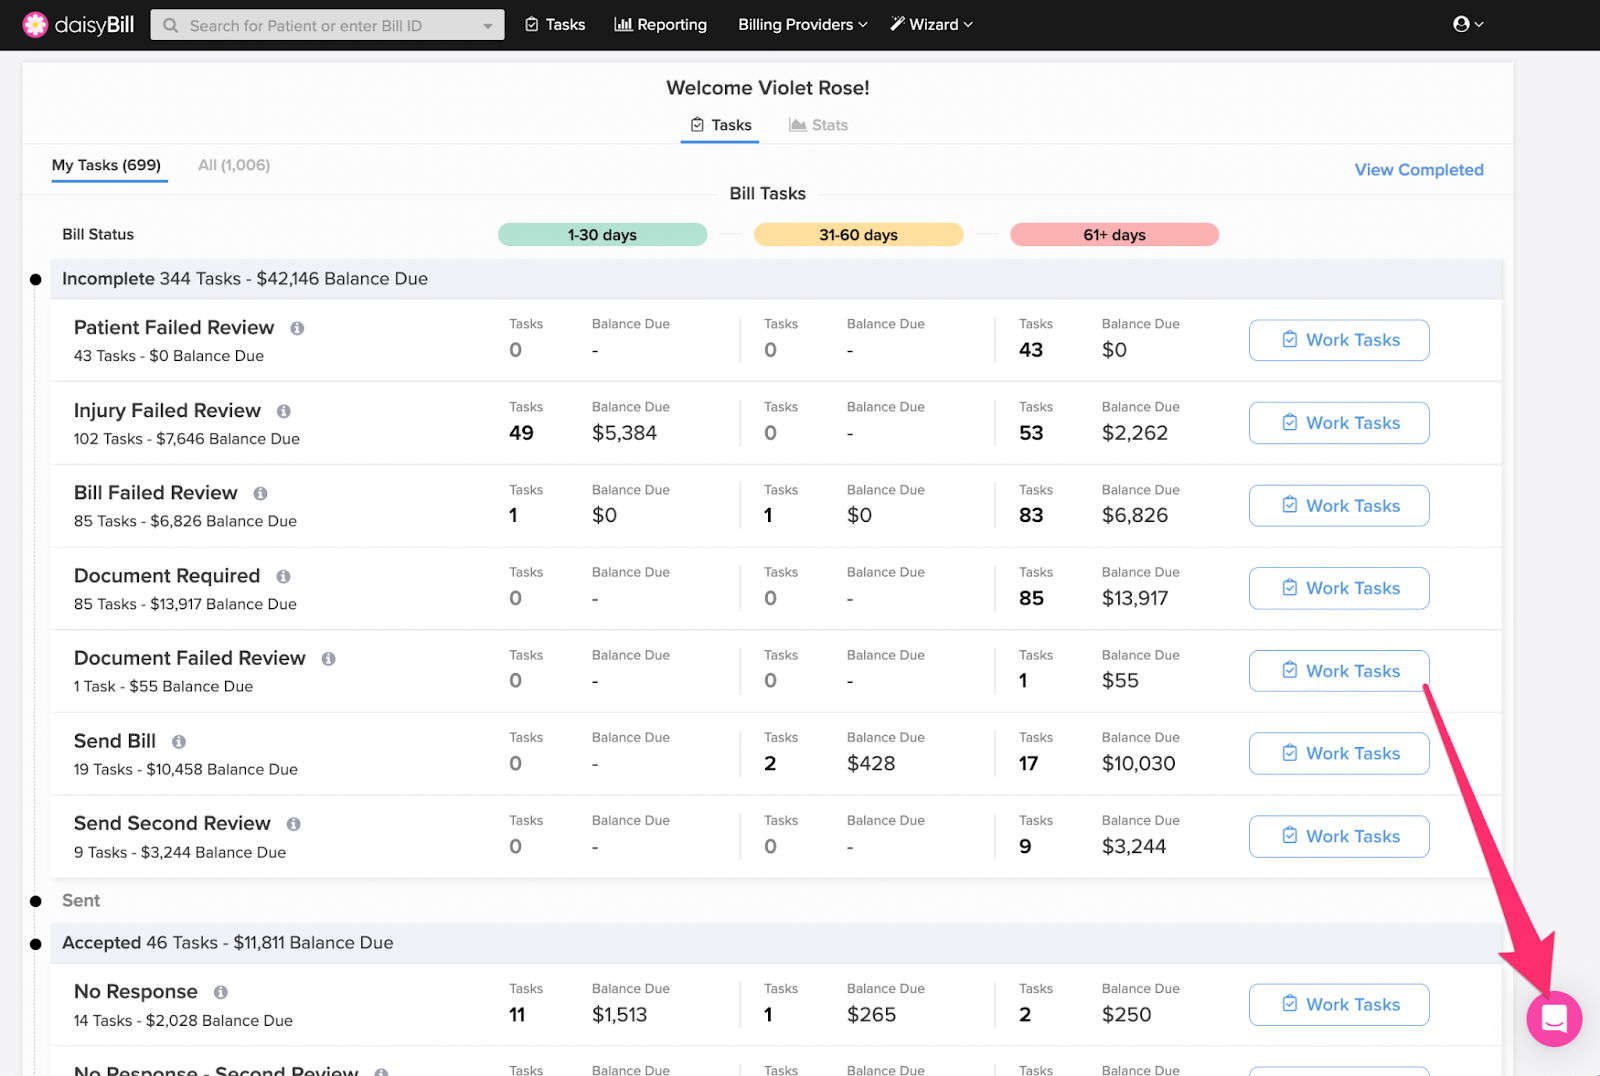Click info icon beside Send Second Review
Viewport: 1600px width, 1076px height.
point(293,824)
